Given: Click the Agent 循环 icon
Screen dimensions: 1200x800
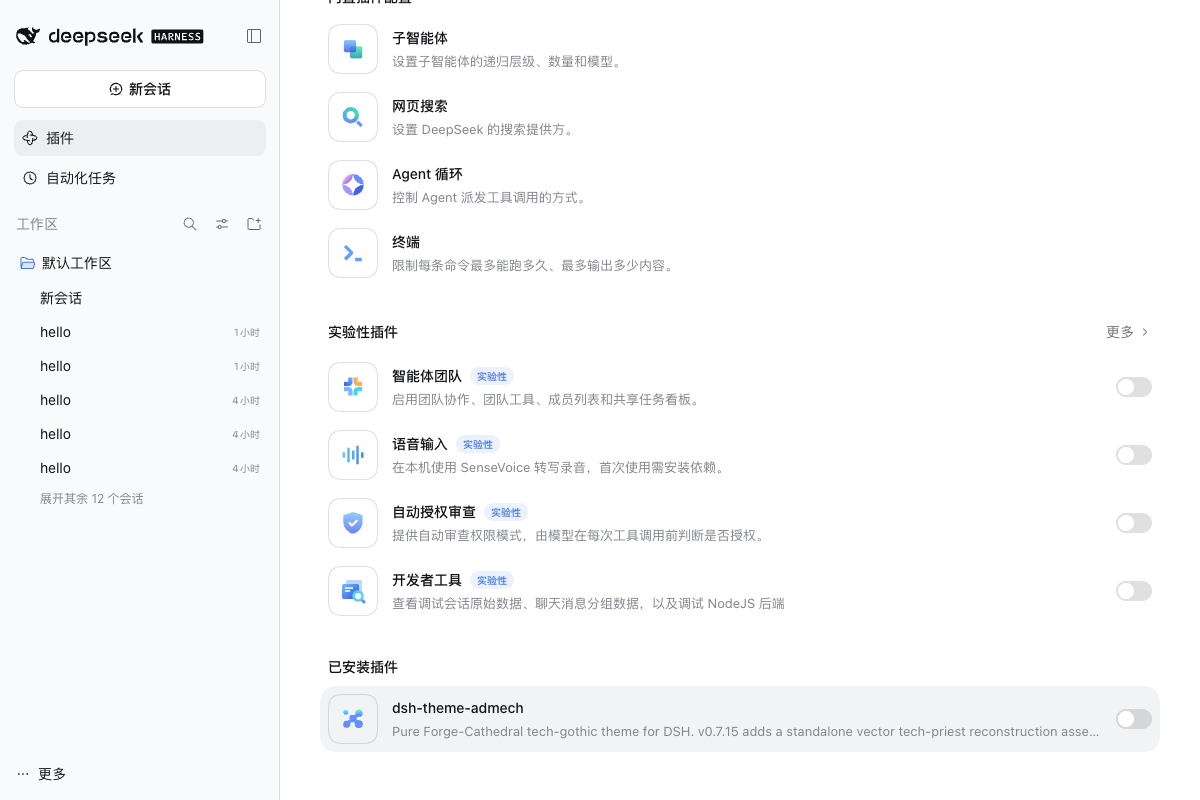Looking at the screenshot, I should (x=353, y=185).
